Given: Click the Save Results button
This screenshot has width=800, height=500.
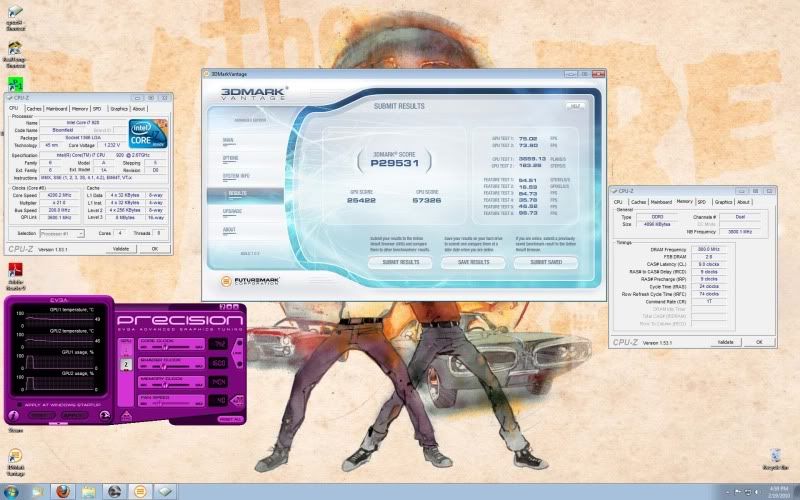Looking at the screenshot, I should (x=473, y=262).
